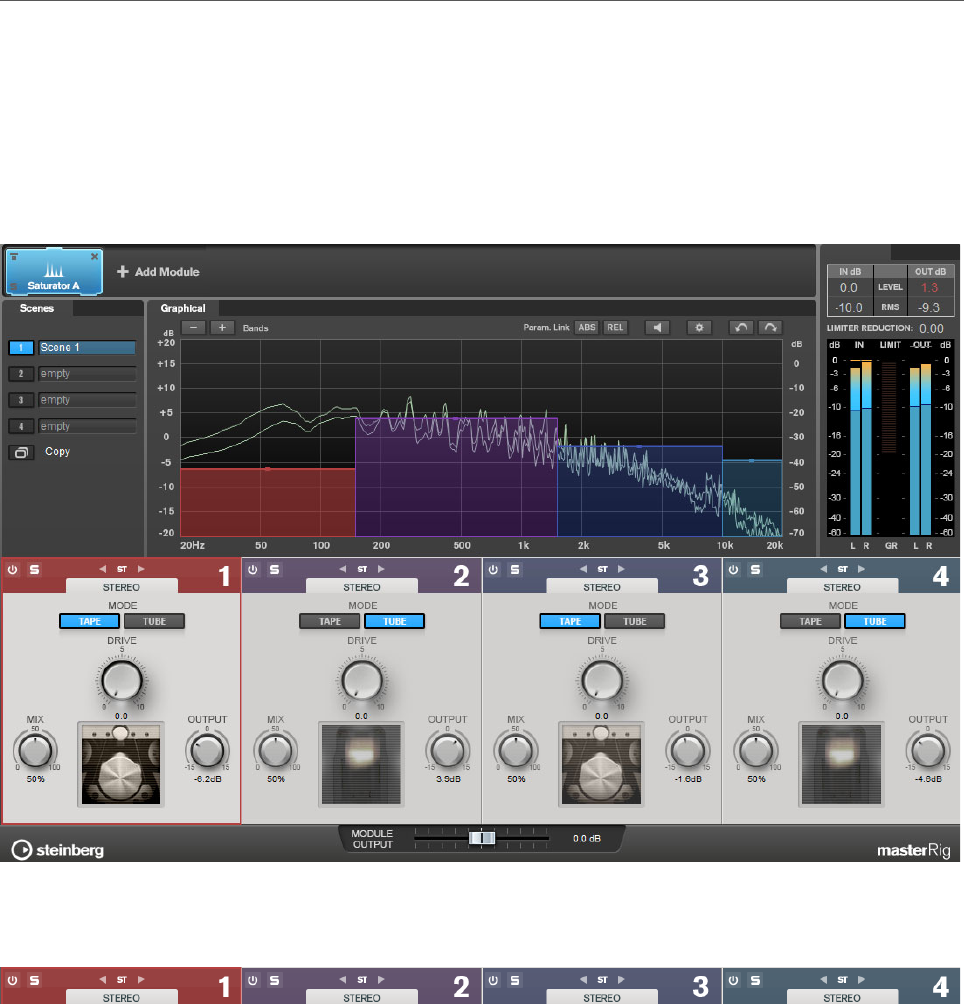This screenshot has height=1004, width=964.
Task: Open band 3 STEREO channel selector
Action: click(602, 587)
